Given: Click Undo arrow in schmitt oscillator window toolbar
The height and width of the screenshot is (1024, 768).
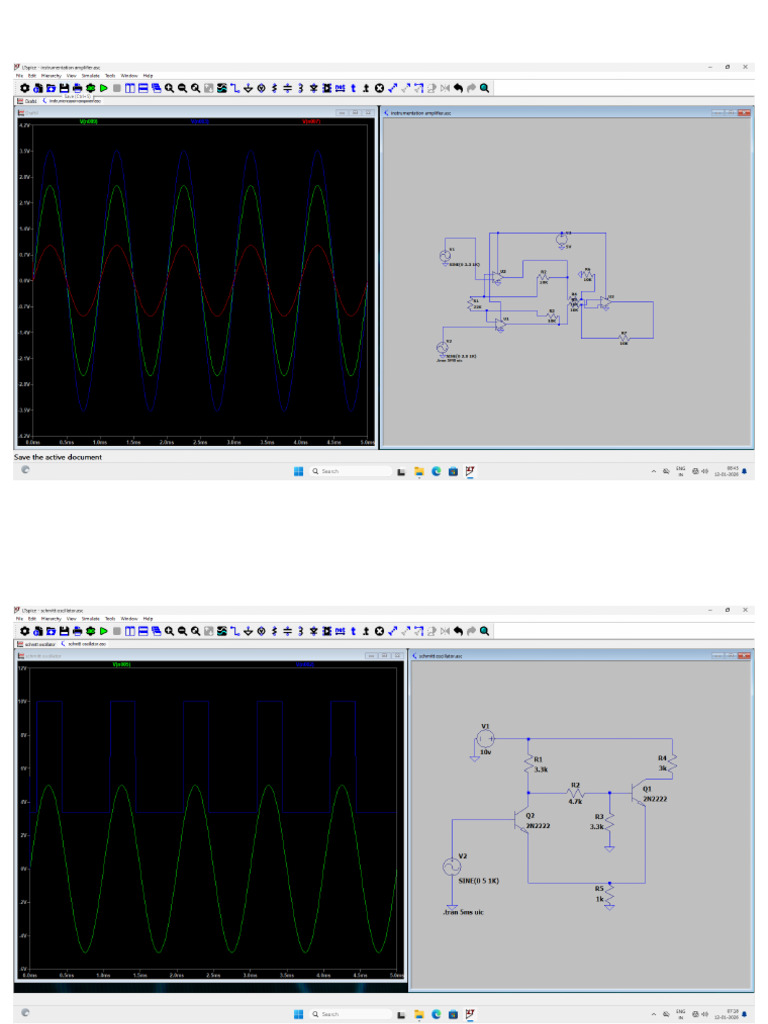Looking at the screenshot, I should click(x=458, y=631).
